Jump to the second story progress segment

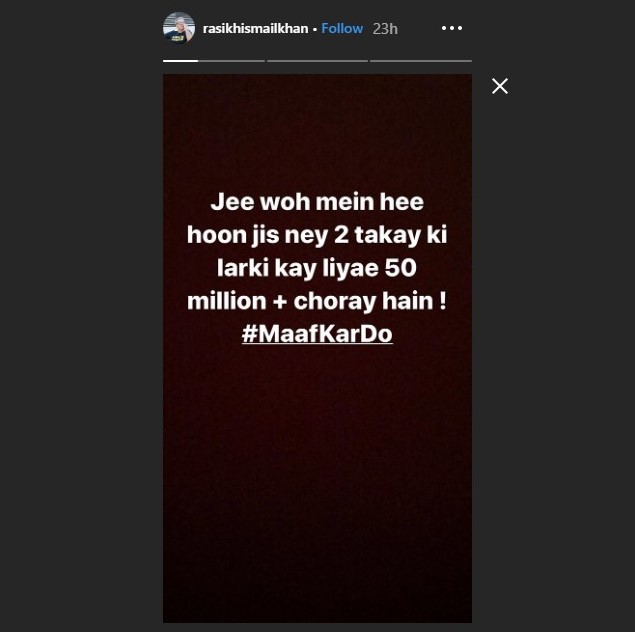232,61
